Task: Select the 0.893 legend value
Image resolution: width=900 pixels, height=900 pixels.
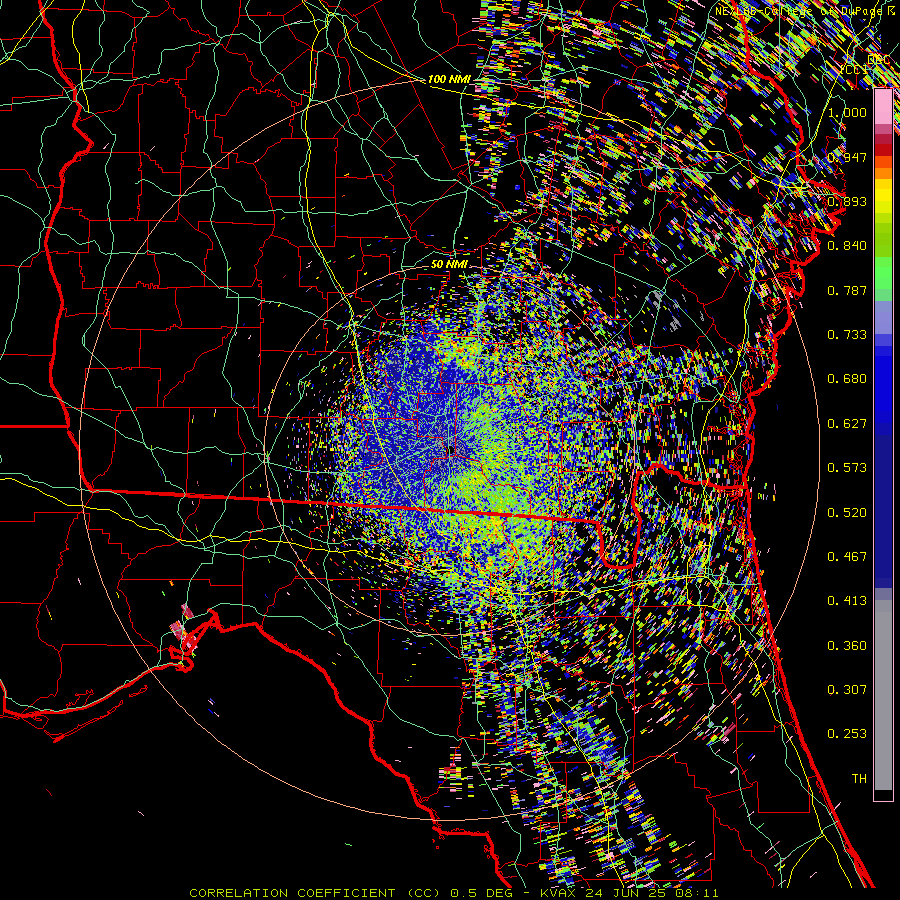Action: [847, 201]
